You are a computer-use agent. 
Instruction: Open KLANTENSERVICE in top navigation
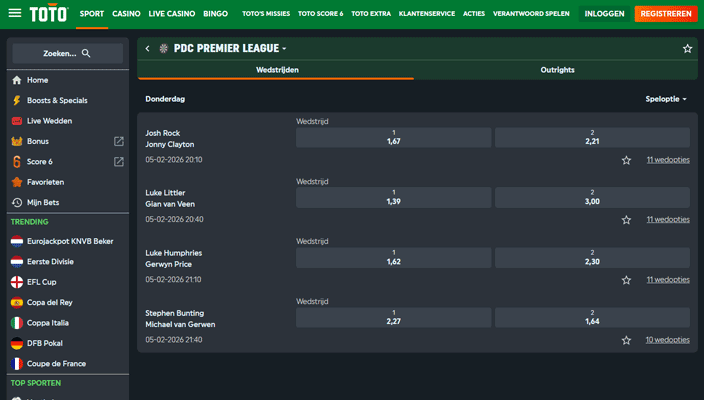coord(427,14)
